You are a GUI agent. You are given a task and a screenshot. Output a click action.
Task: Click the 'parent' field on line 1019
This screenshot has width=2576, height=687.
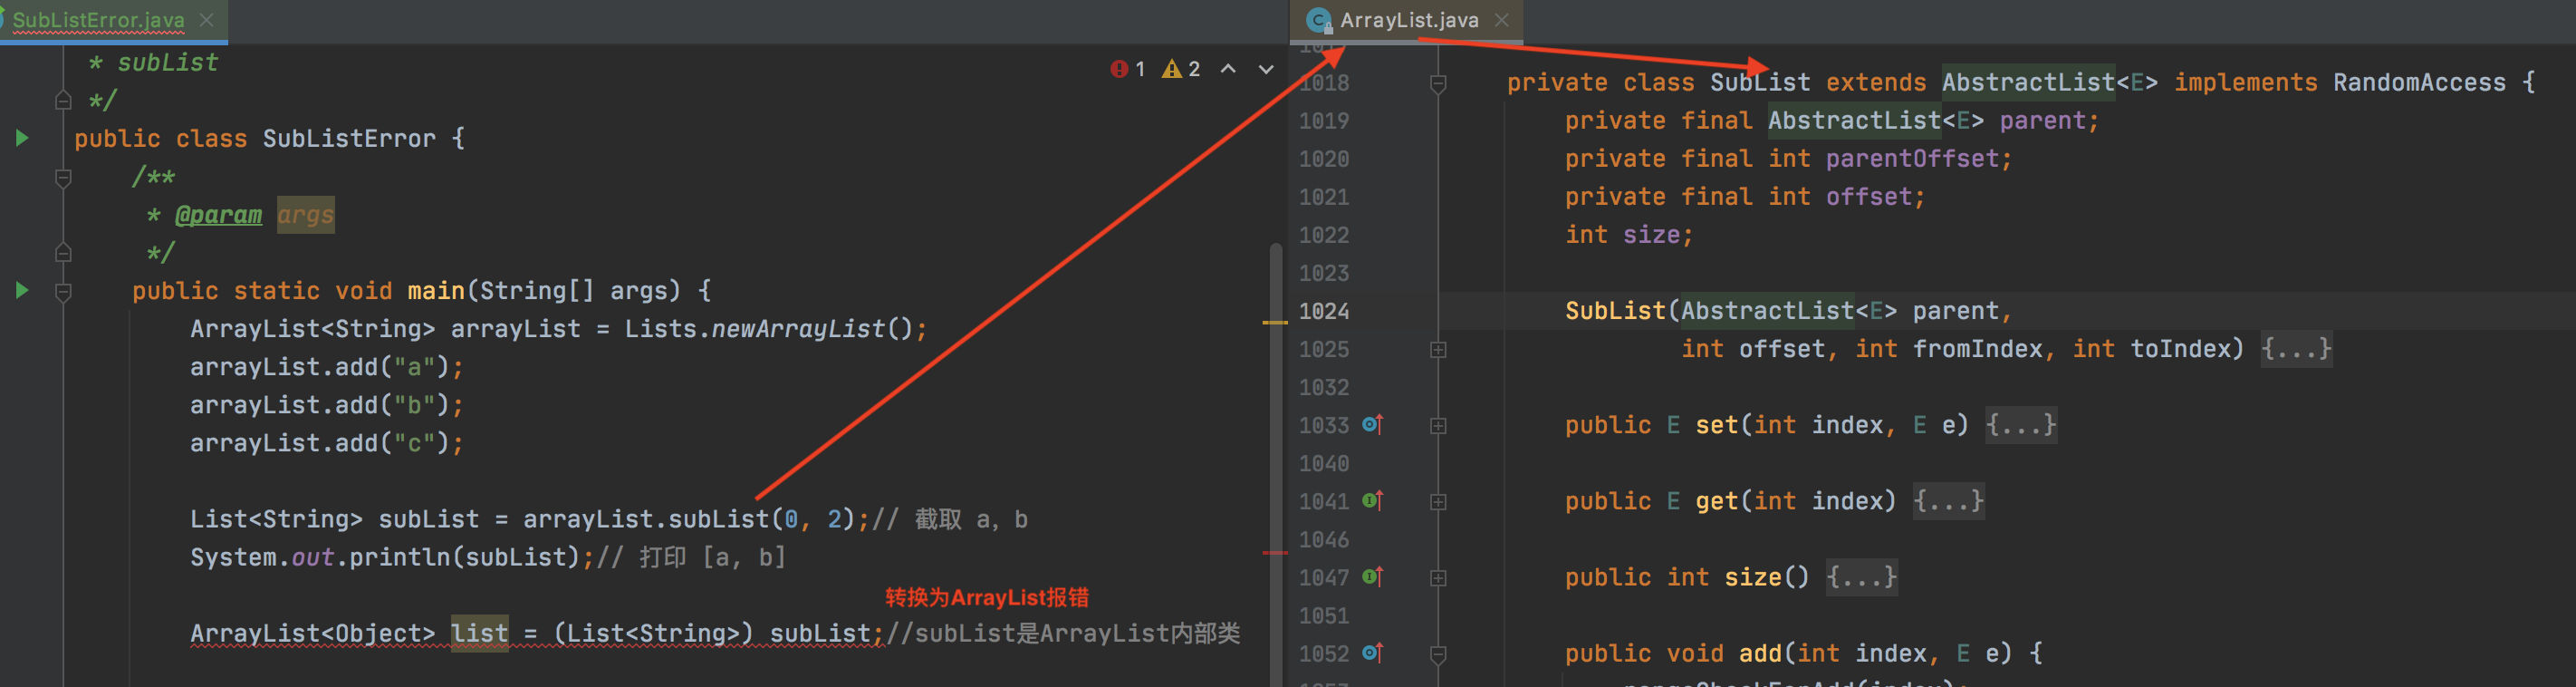coord(2042,121)
